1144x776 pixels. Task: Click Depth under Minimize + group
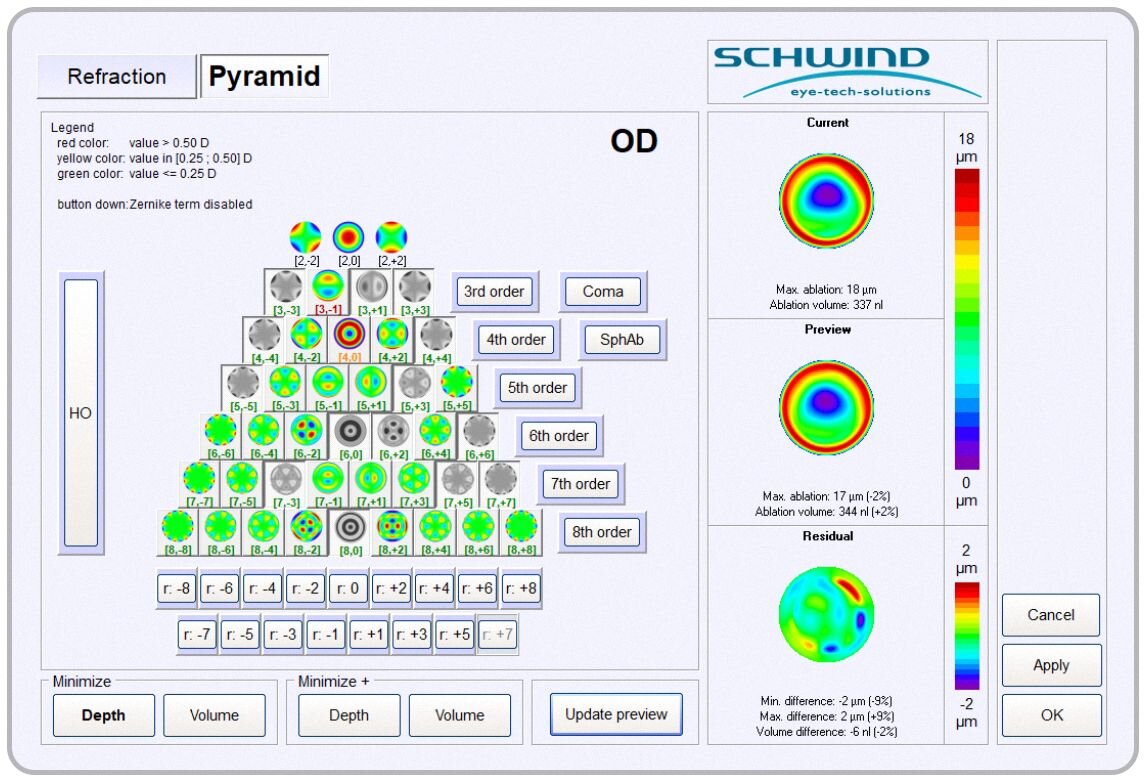pyautogui.click(x=349, y=715)
